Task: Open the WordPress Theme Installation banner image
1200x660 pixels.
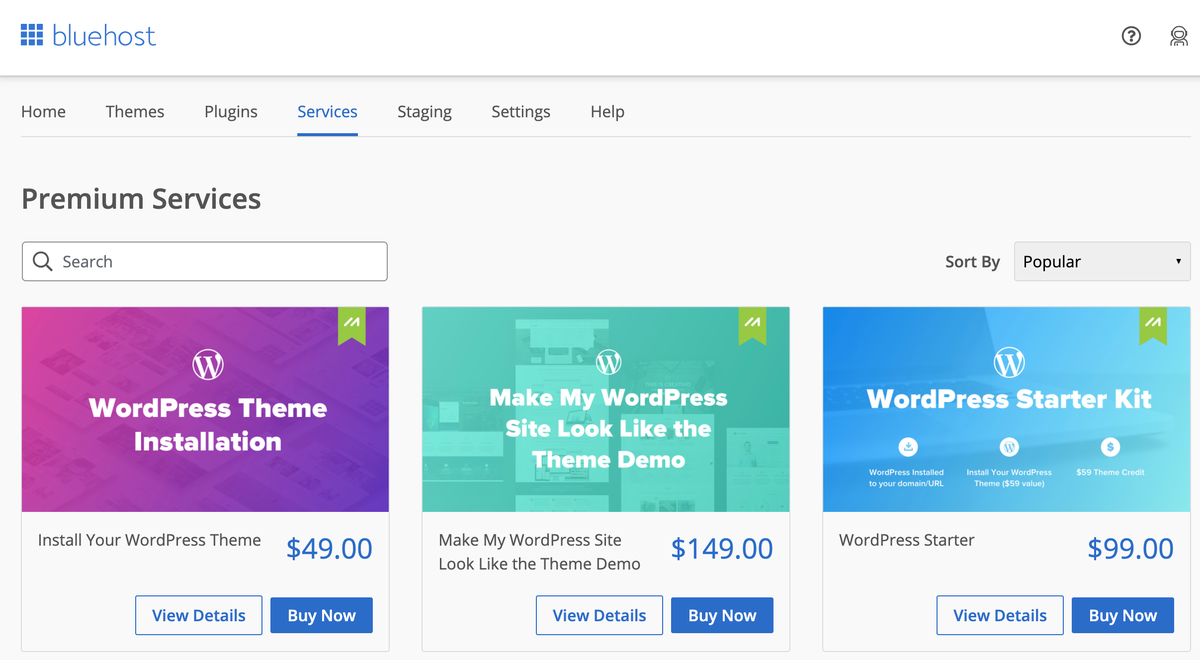Action: pyautogui.click(x=205, y=409)
